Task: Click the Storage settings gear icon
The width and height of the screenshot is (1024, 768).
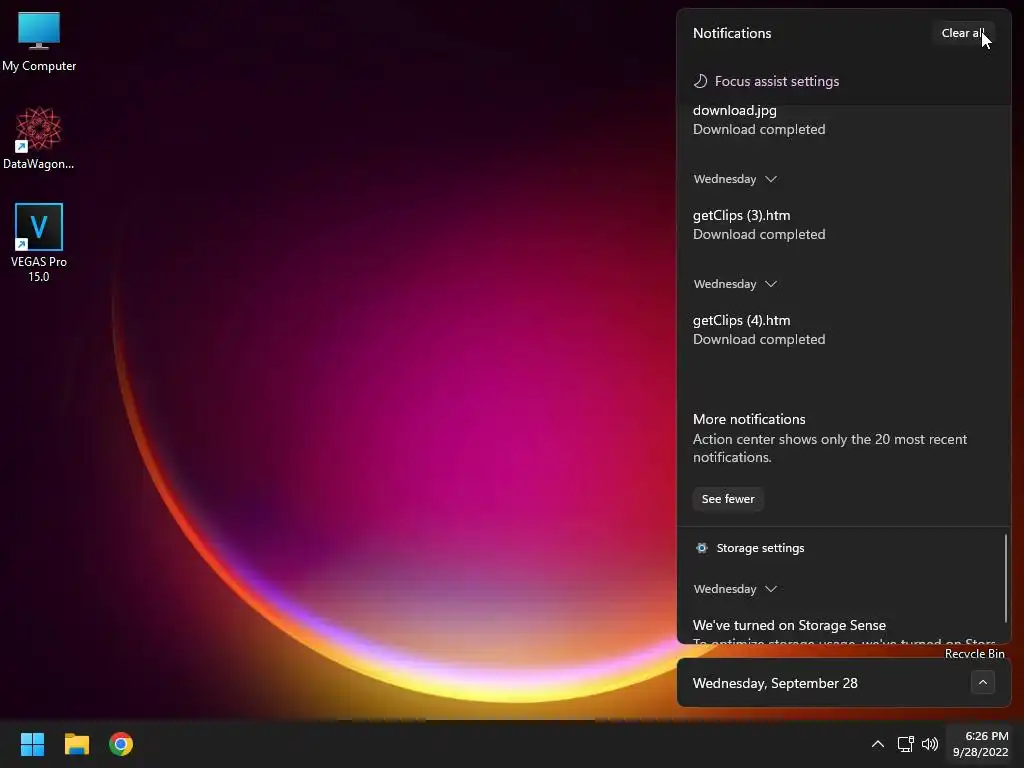Action: point(701,548)
